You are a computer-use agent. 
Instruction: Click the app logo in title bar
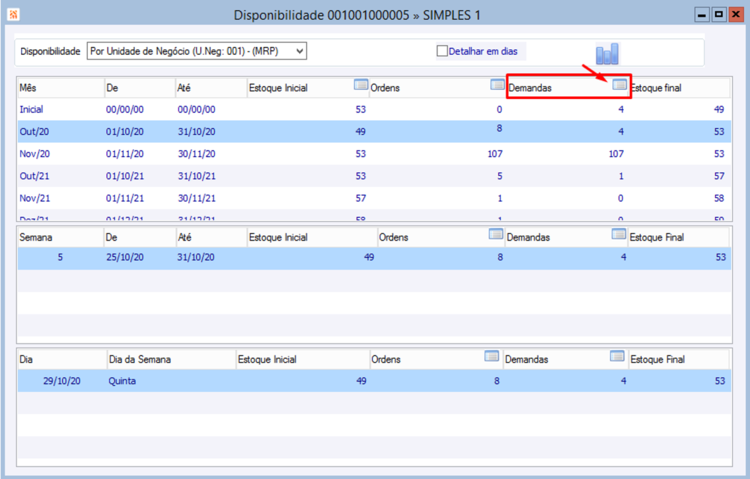pos(13,15)
